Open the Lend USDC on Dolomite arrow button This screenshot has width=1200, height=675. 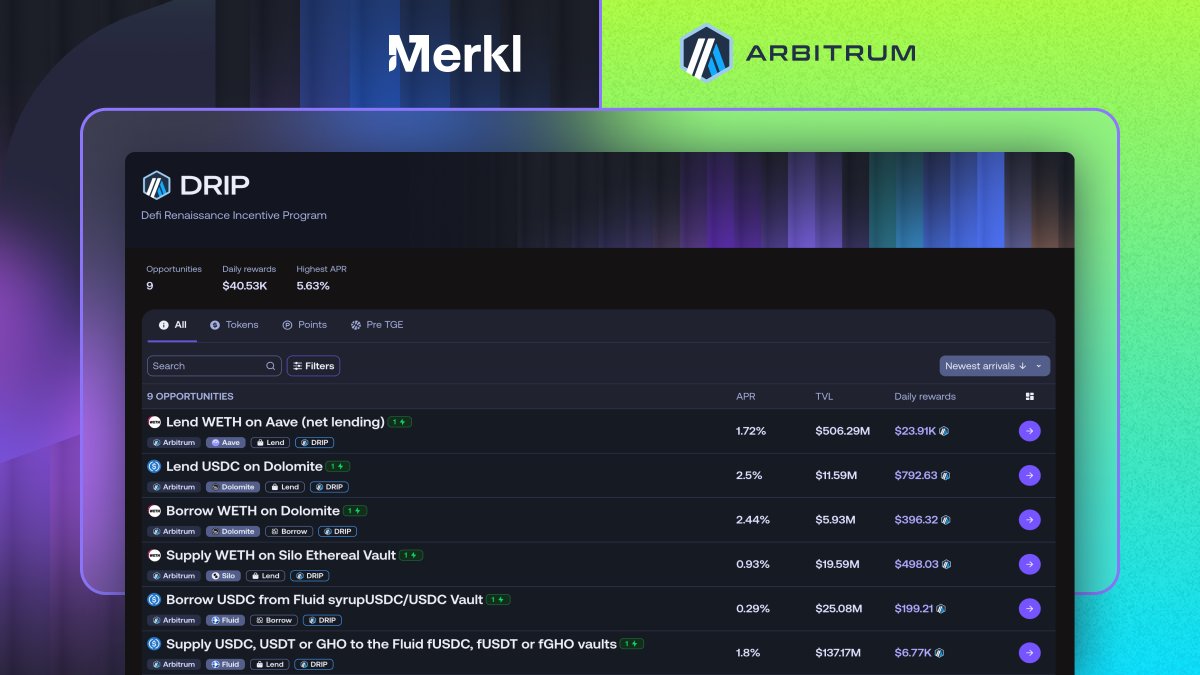pyautogui.click(x=1030, y=475)
